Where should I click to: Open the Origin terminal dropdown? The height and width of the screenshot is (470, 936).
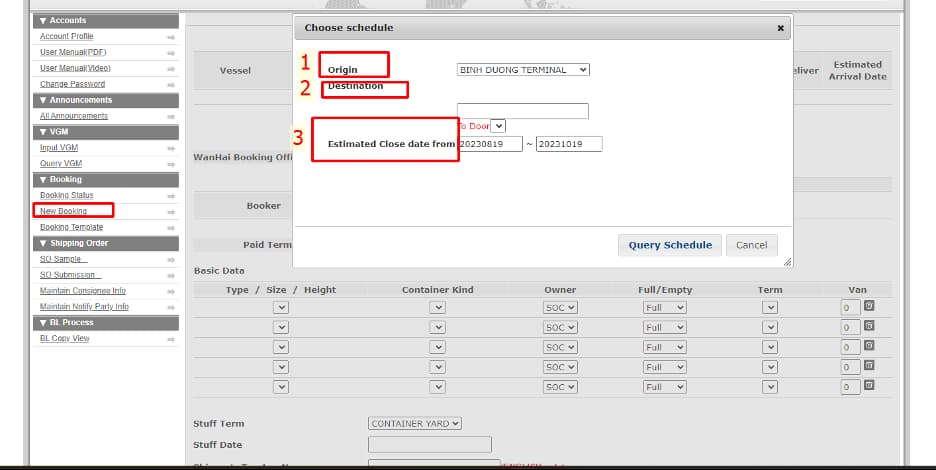(x=523, y=70)
